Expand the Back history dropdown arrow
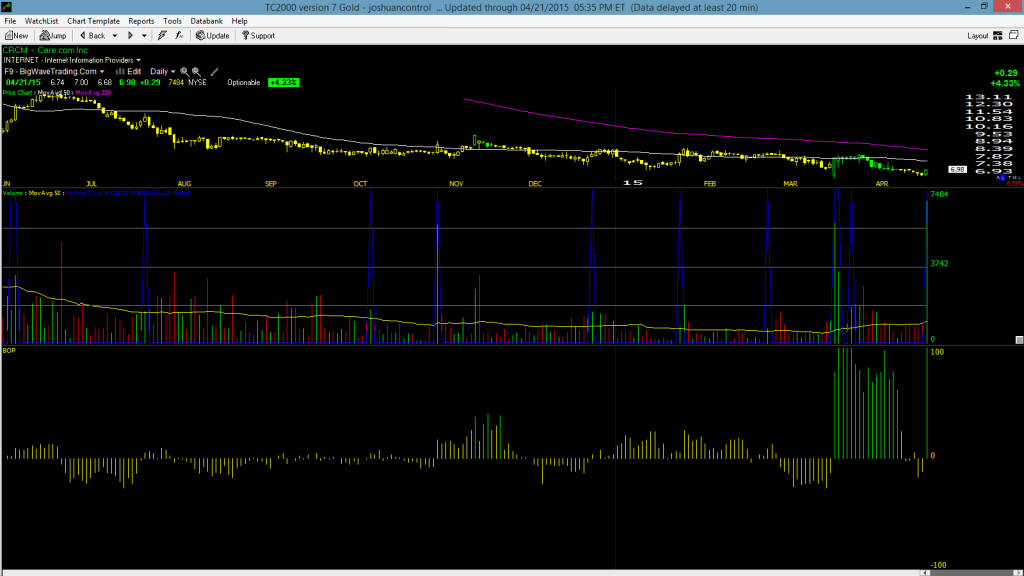 pyautogui.click(x=114, y=36)
